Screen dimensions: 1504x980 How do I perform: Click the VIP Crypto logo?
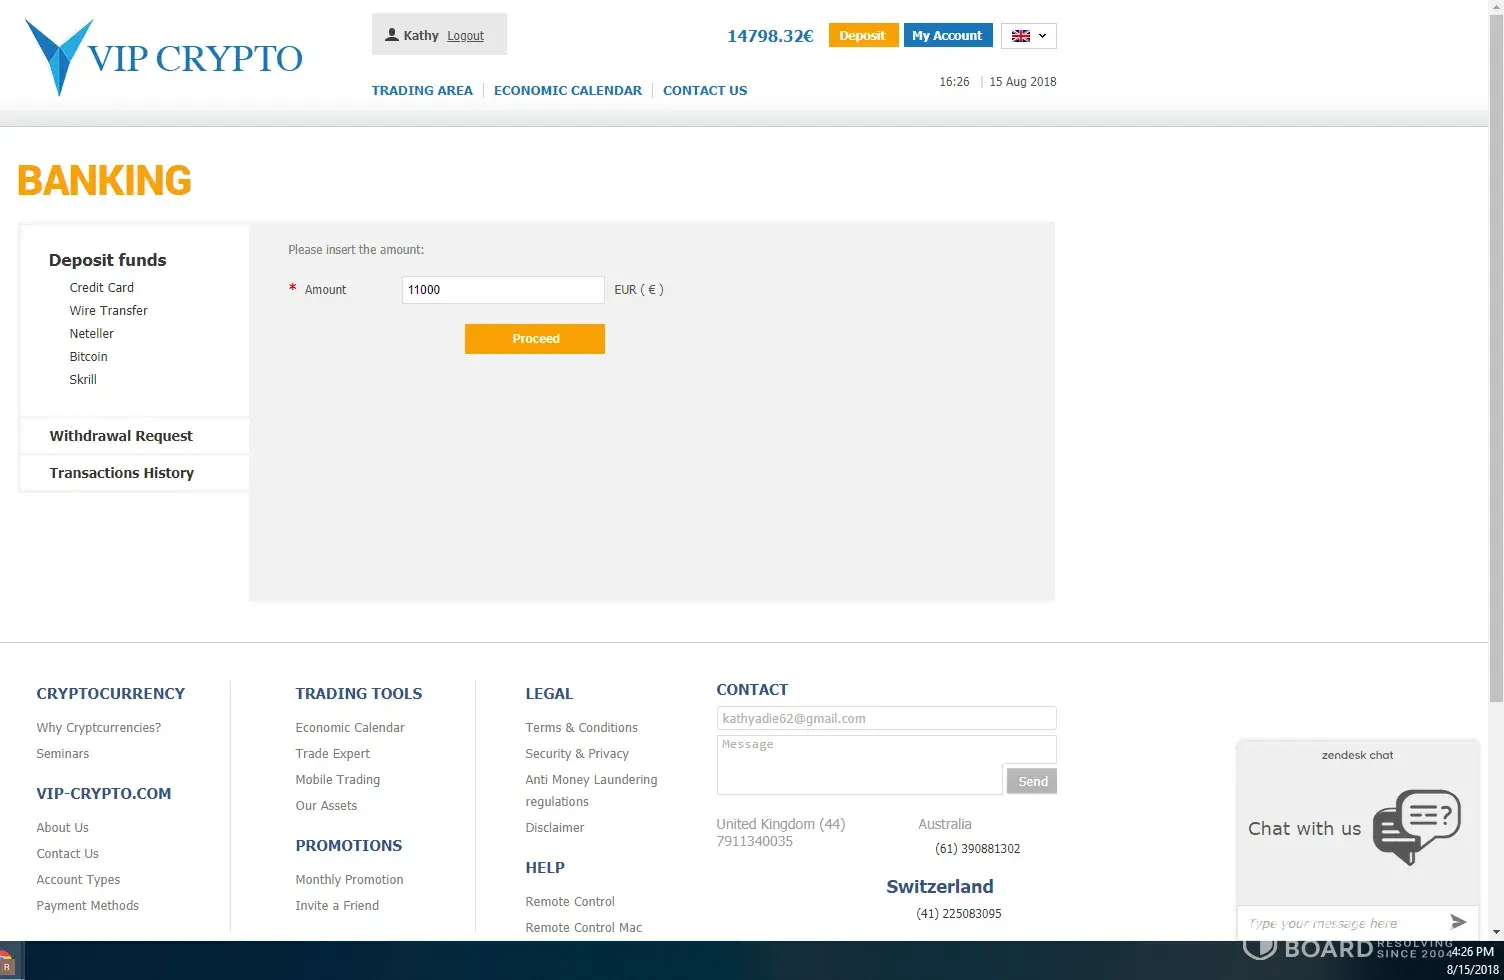point(163,58)
